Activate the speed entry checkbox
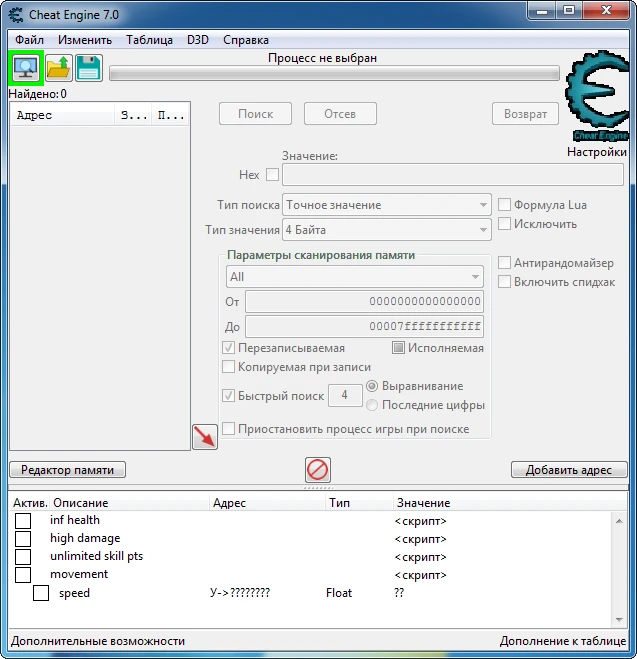The image size is (637, 659). coord(41,593)
